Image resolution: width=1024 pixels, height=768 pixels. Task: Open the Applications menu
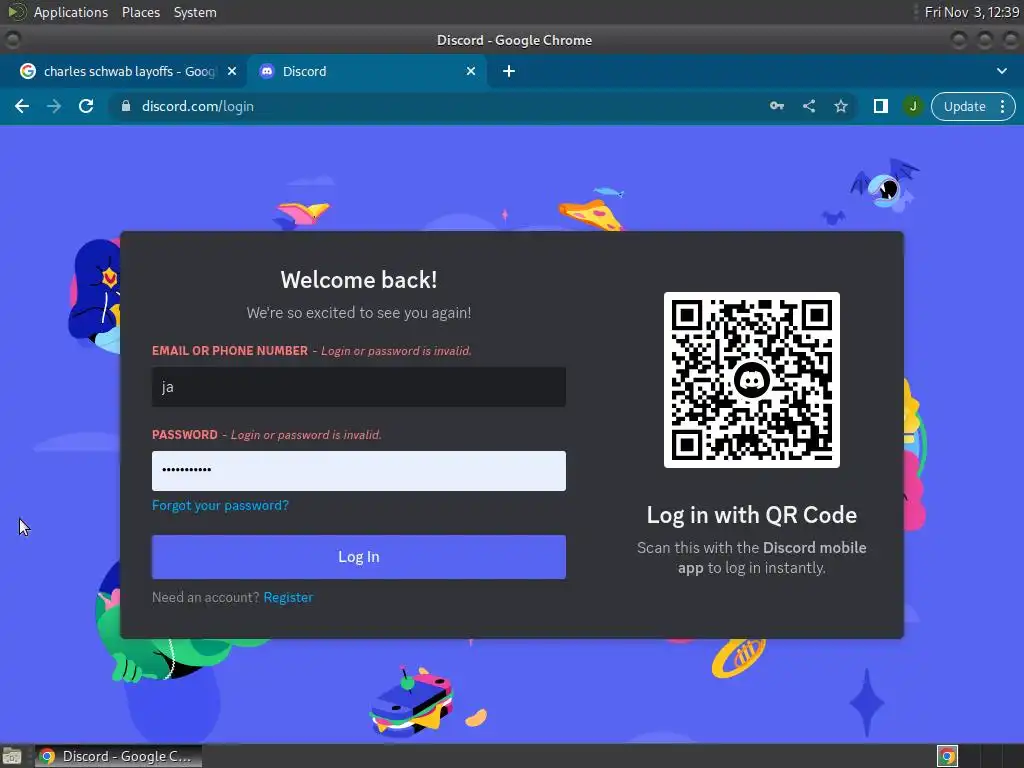[71, 12]
